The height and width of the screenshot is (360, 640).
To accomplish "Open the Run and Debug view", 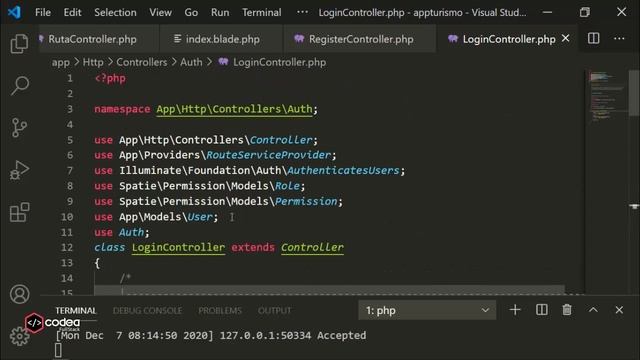I will tap(19, 170).
